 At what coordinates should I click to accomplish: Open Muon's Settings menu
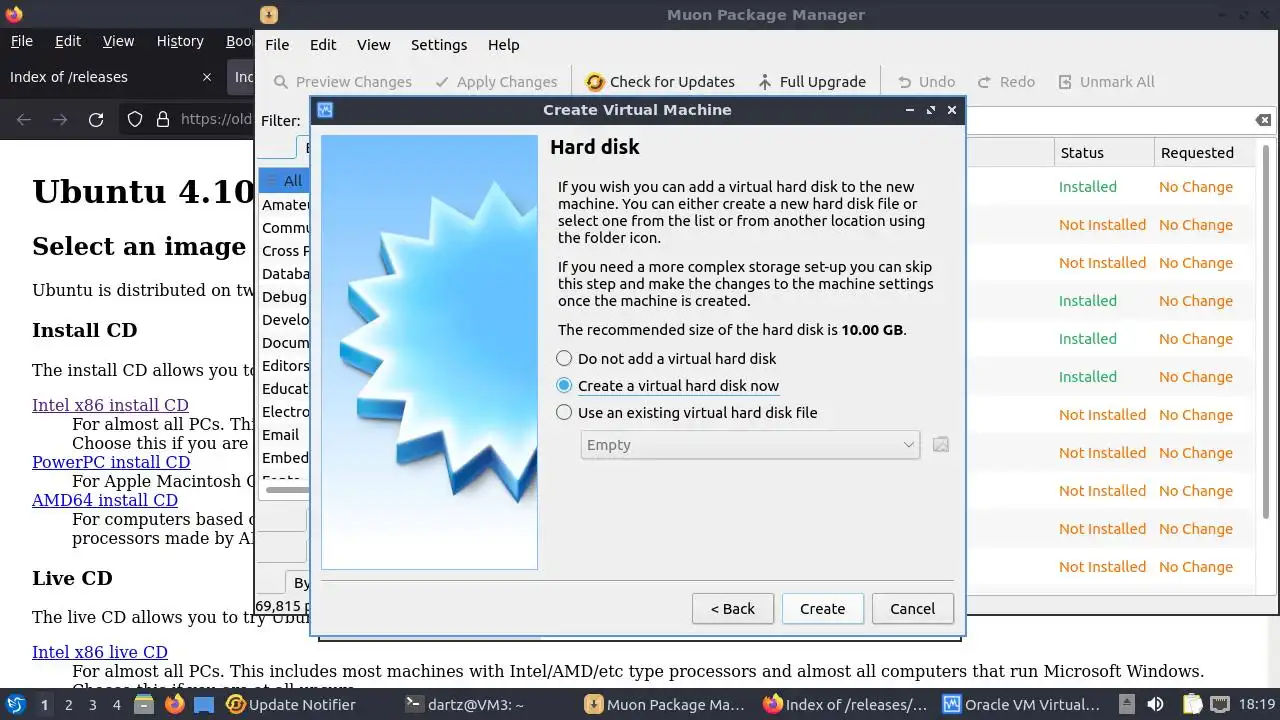coord(439,44)
